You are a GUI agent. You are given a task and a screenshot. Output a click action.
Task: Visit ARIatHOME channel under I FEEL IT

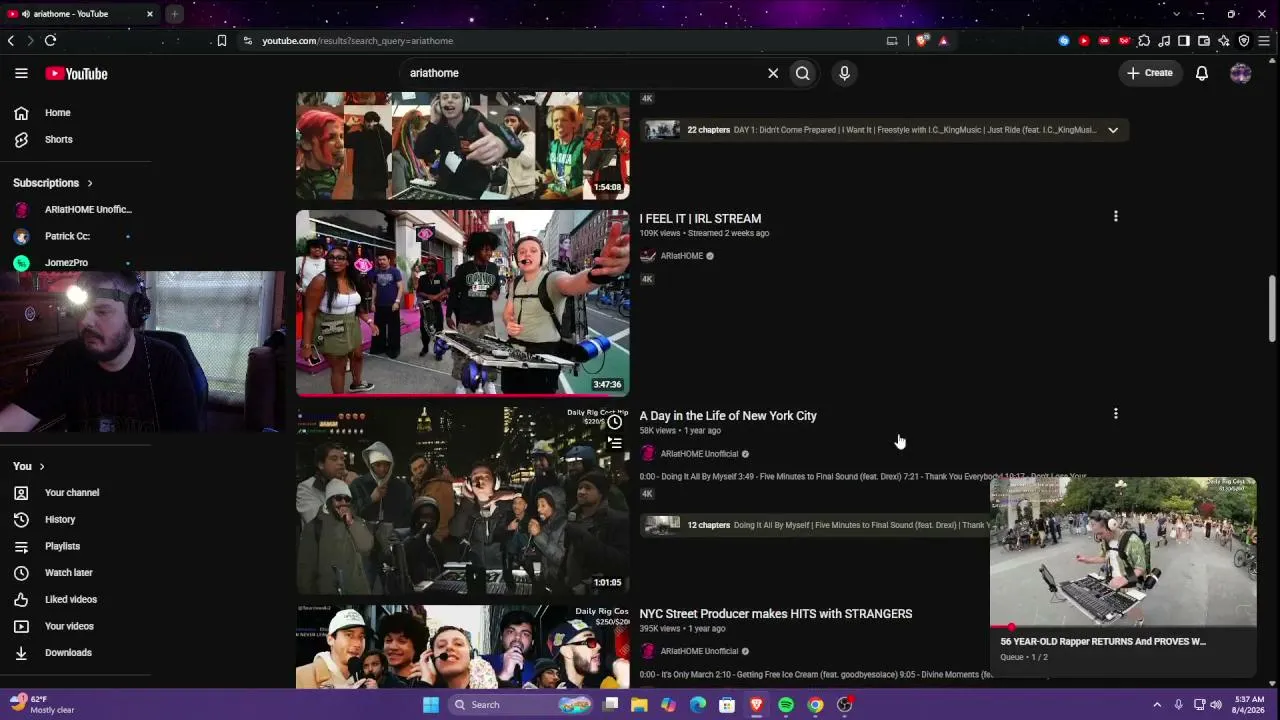point(682,256)
